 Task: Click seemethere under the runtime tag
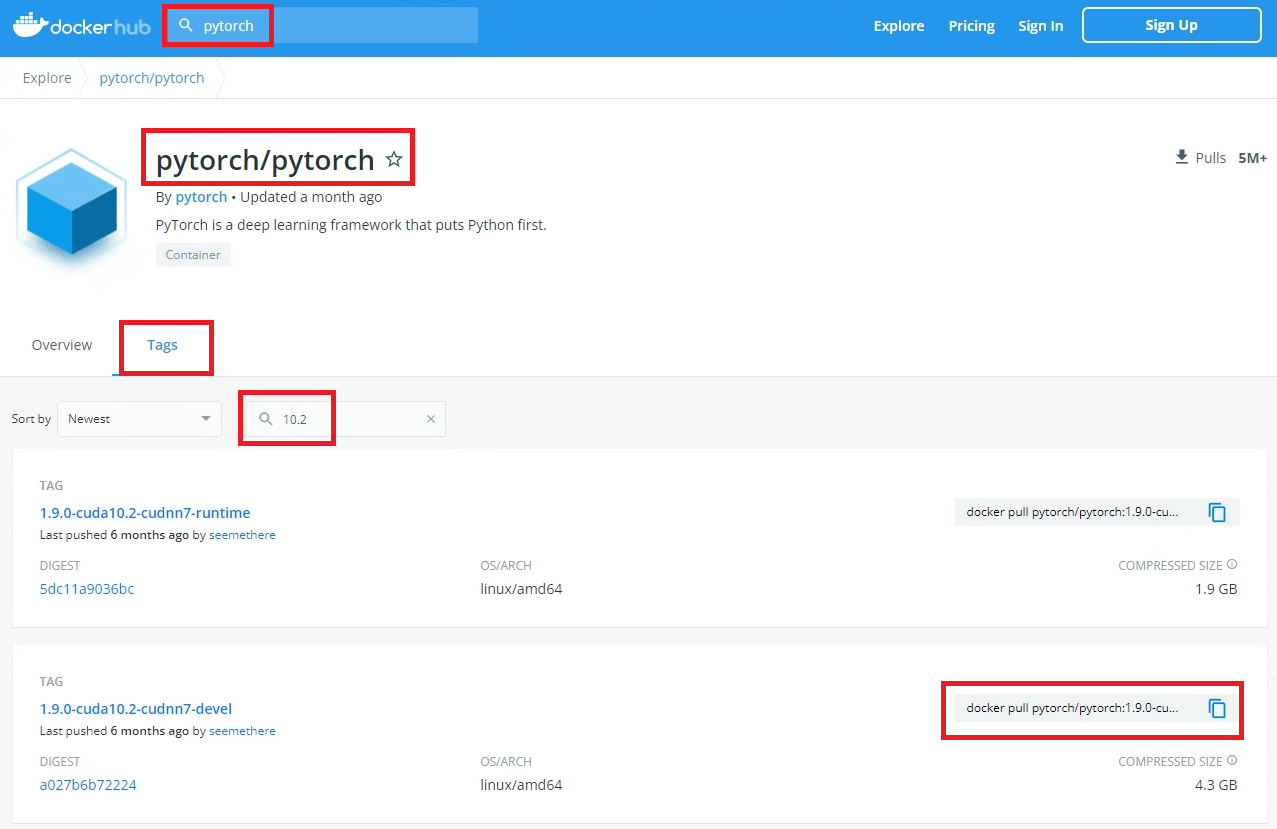coord(242,535)
